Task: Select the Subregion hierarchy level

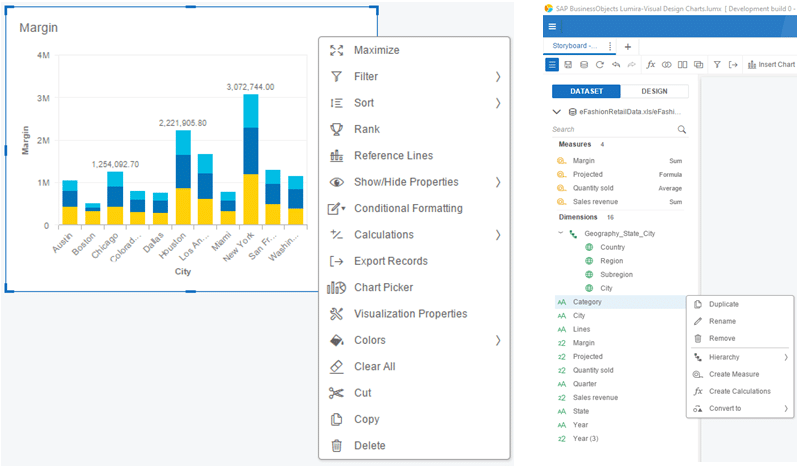Action: click(616, 275)
